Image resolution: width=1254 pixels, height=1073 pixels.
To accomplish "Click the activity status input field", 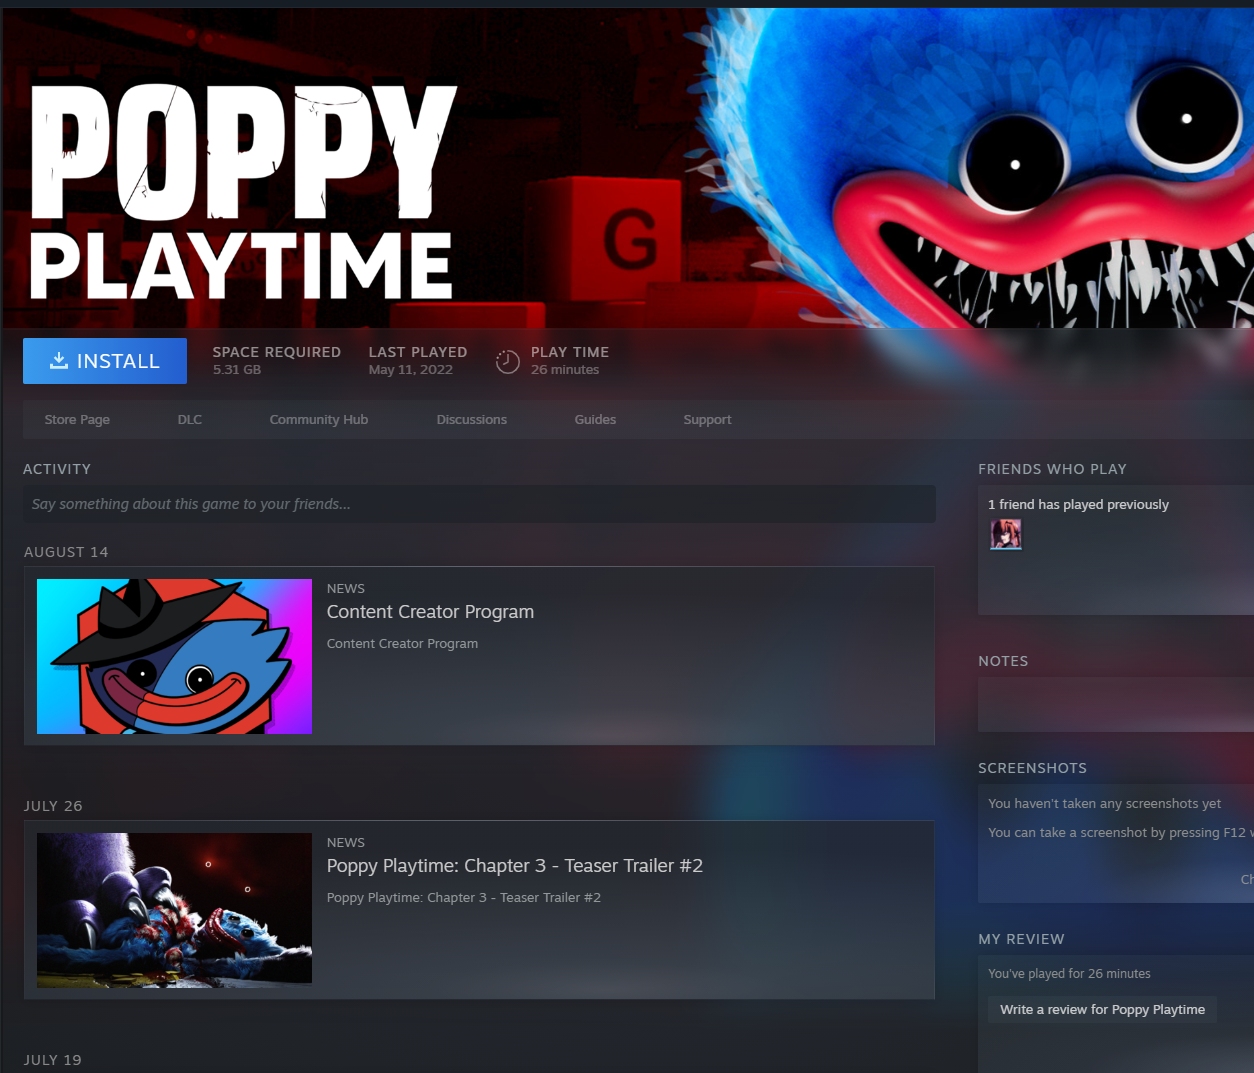I will click(x=479, y=504).
